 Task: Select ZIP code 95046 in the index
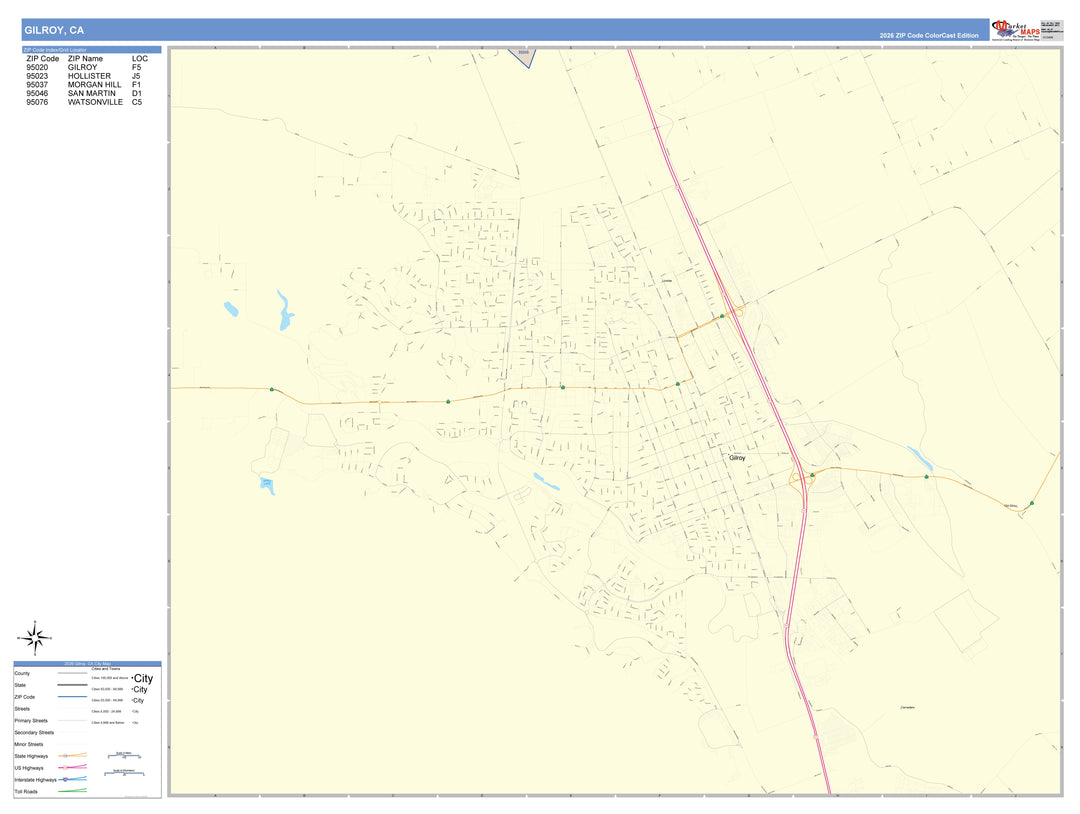pyautogui.click(x=37, y=94)
